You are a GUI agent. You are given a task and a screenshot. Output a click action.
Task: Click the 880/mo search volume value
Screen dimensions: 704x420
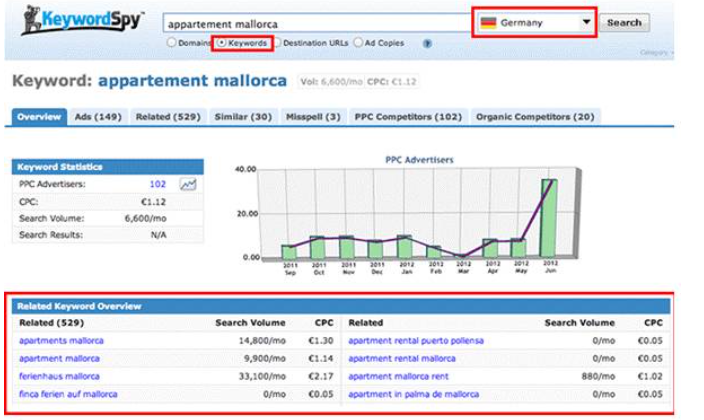click(x=598, y=376)
